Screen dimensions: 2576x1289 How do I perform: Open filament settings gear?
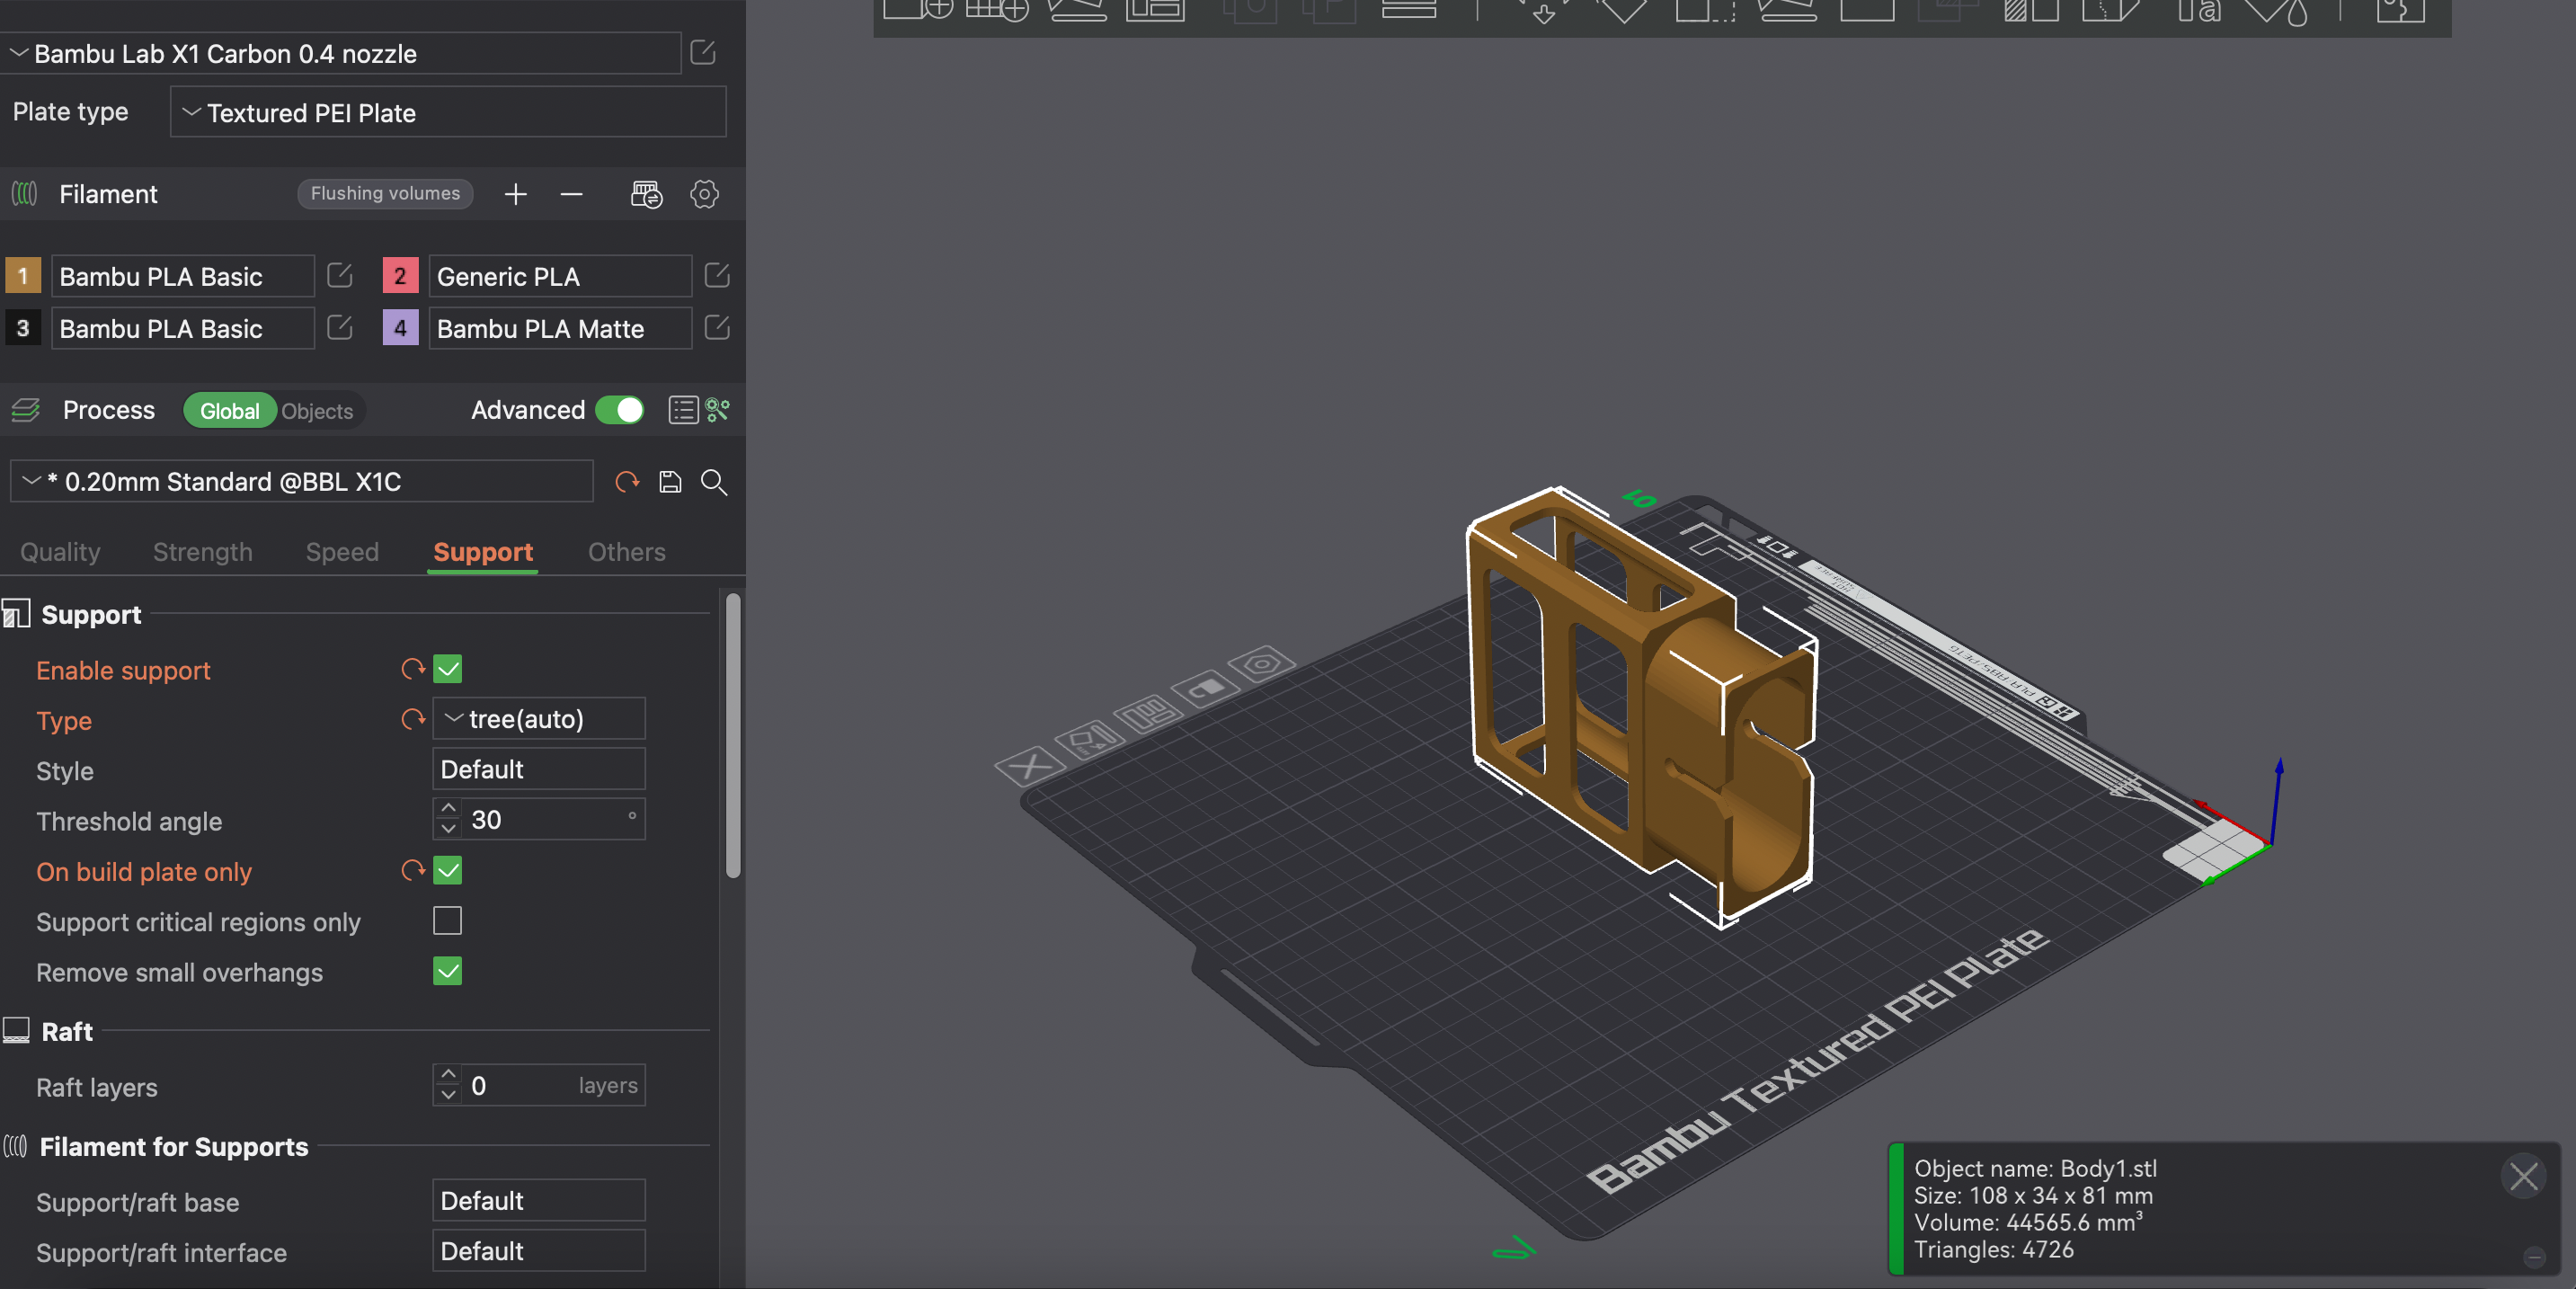[x=705, y=194]
